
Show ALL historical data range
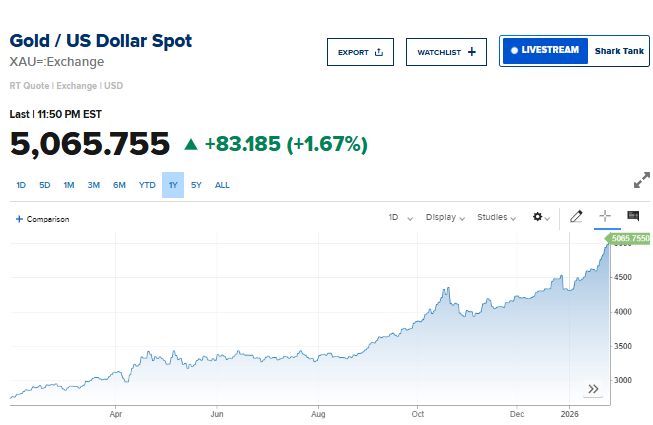[222, 185]
